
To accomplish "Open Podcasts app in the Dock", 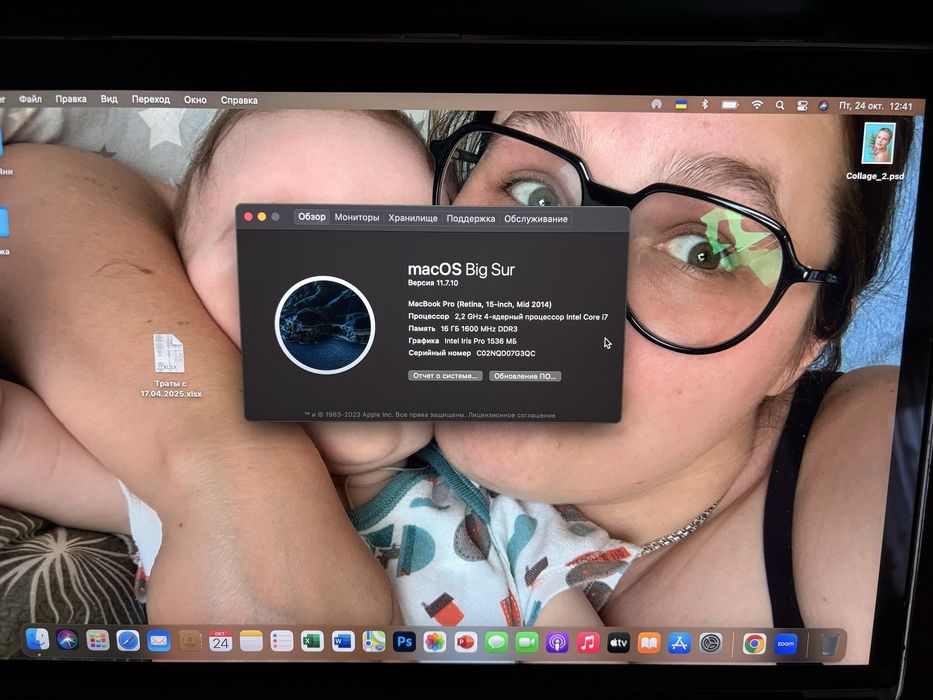I will pyautogui.click(x=557, y=643).
